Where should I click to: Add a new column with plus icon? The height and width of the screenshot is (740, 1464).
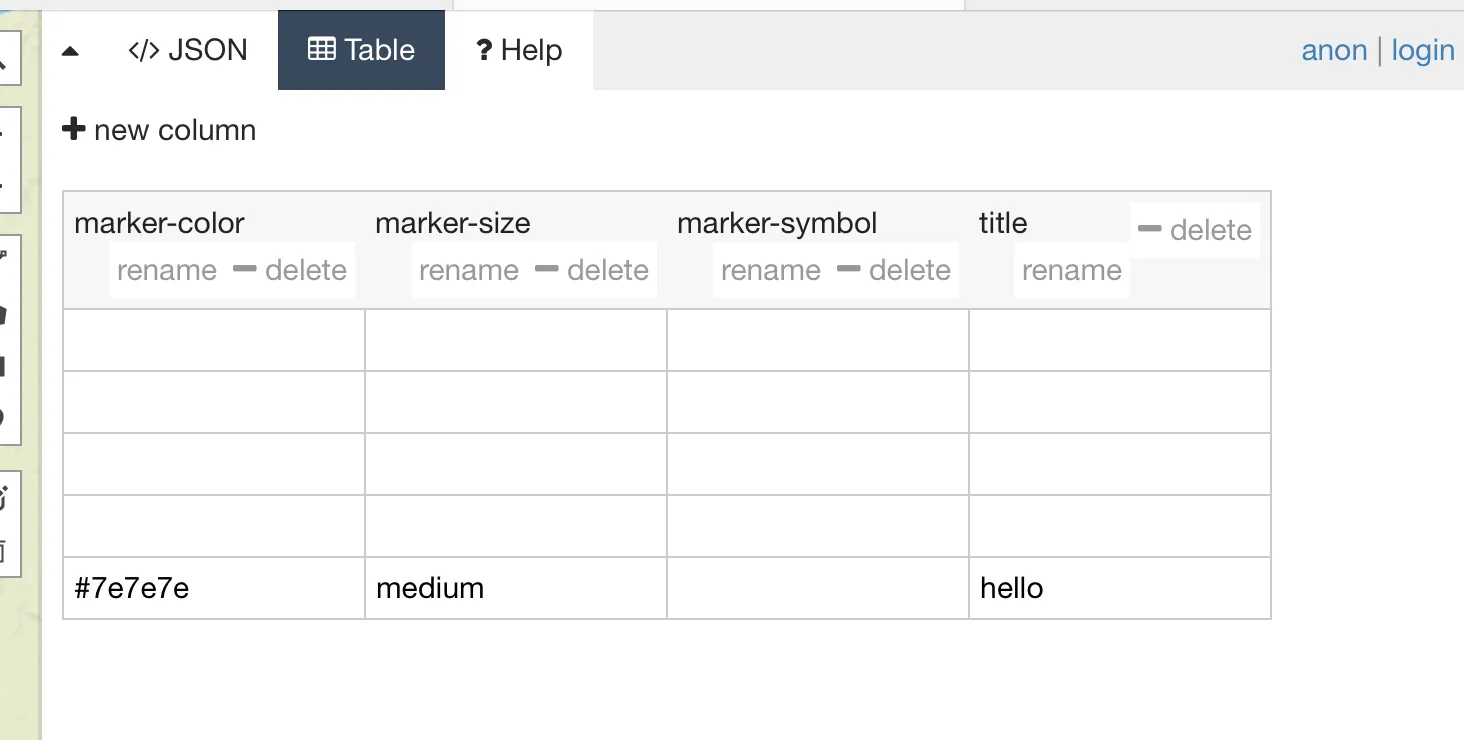[x=159, y=130]
